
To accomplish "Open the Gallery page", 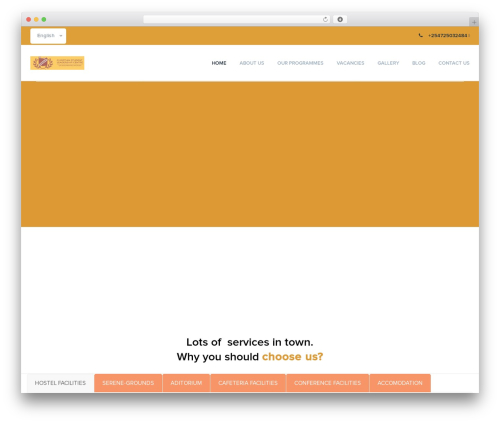I will pyautogui.click(x=388, y=63).
